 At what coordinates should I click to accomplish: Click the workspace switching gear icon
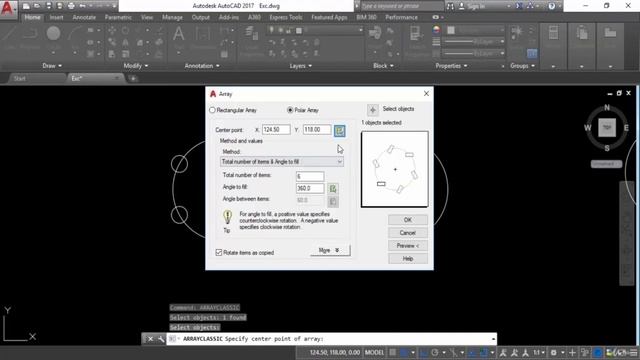[554, 352]
